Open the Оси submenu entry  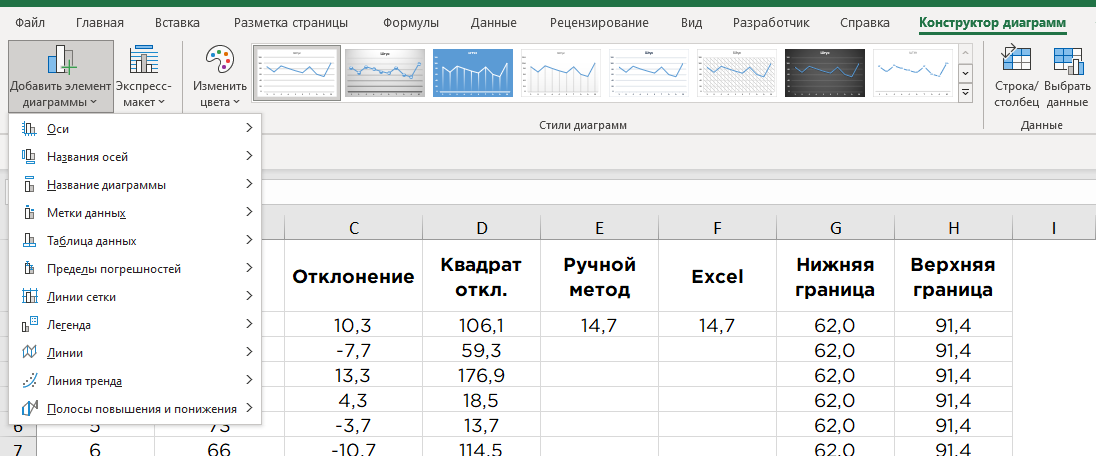click(x=135, y=129)
